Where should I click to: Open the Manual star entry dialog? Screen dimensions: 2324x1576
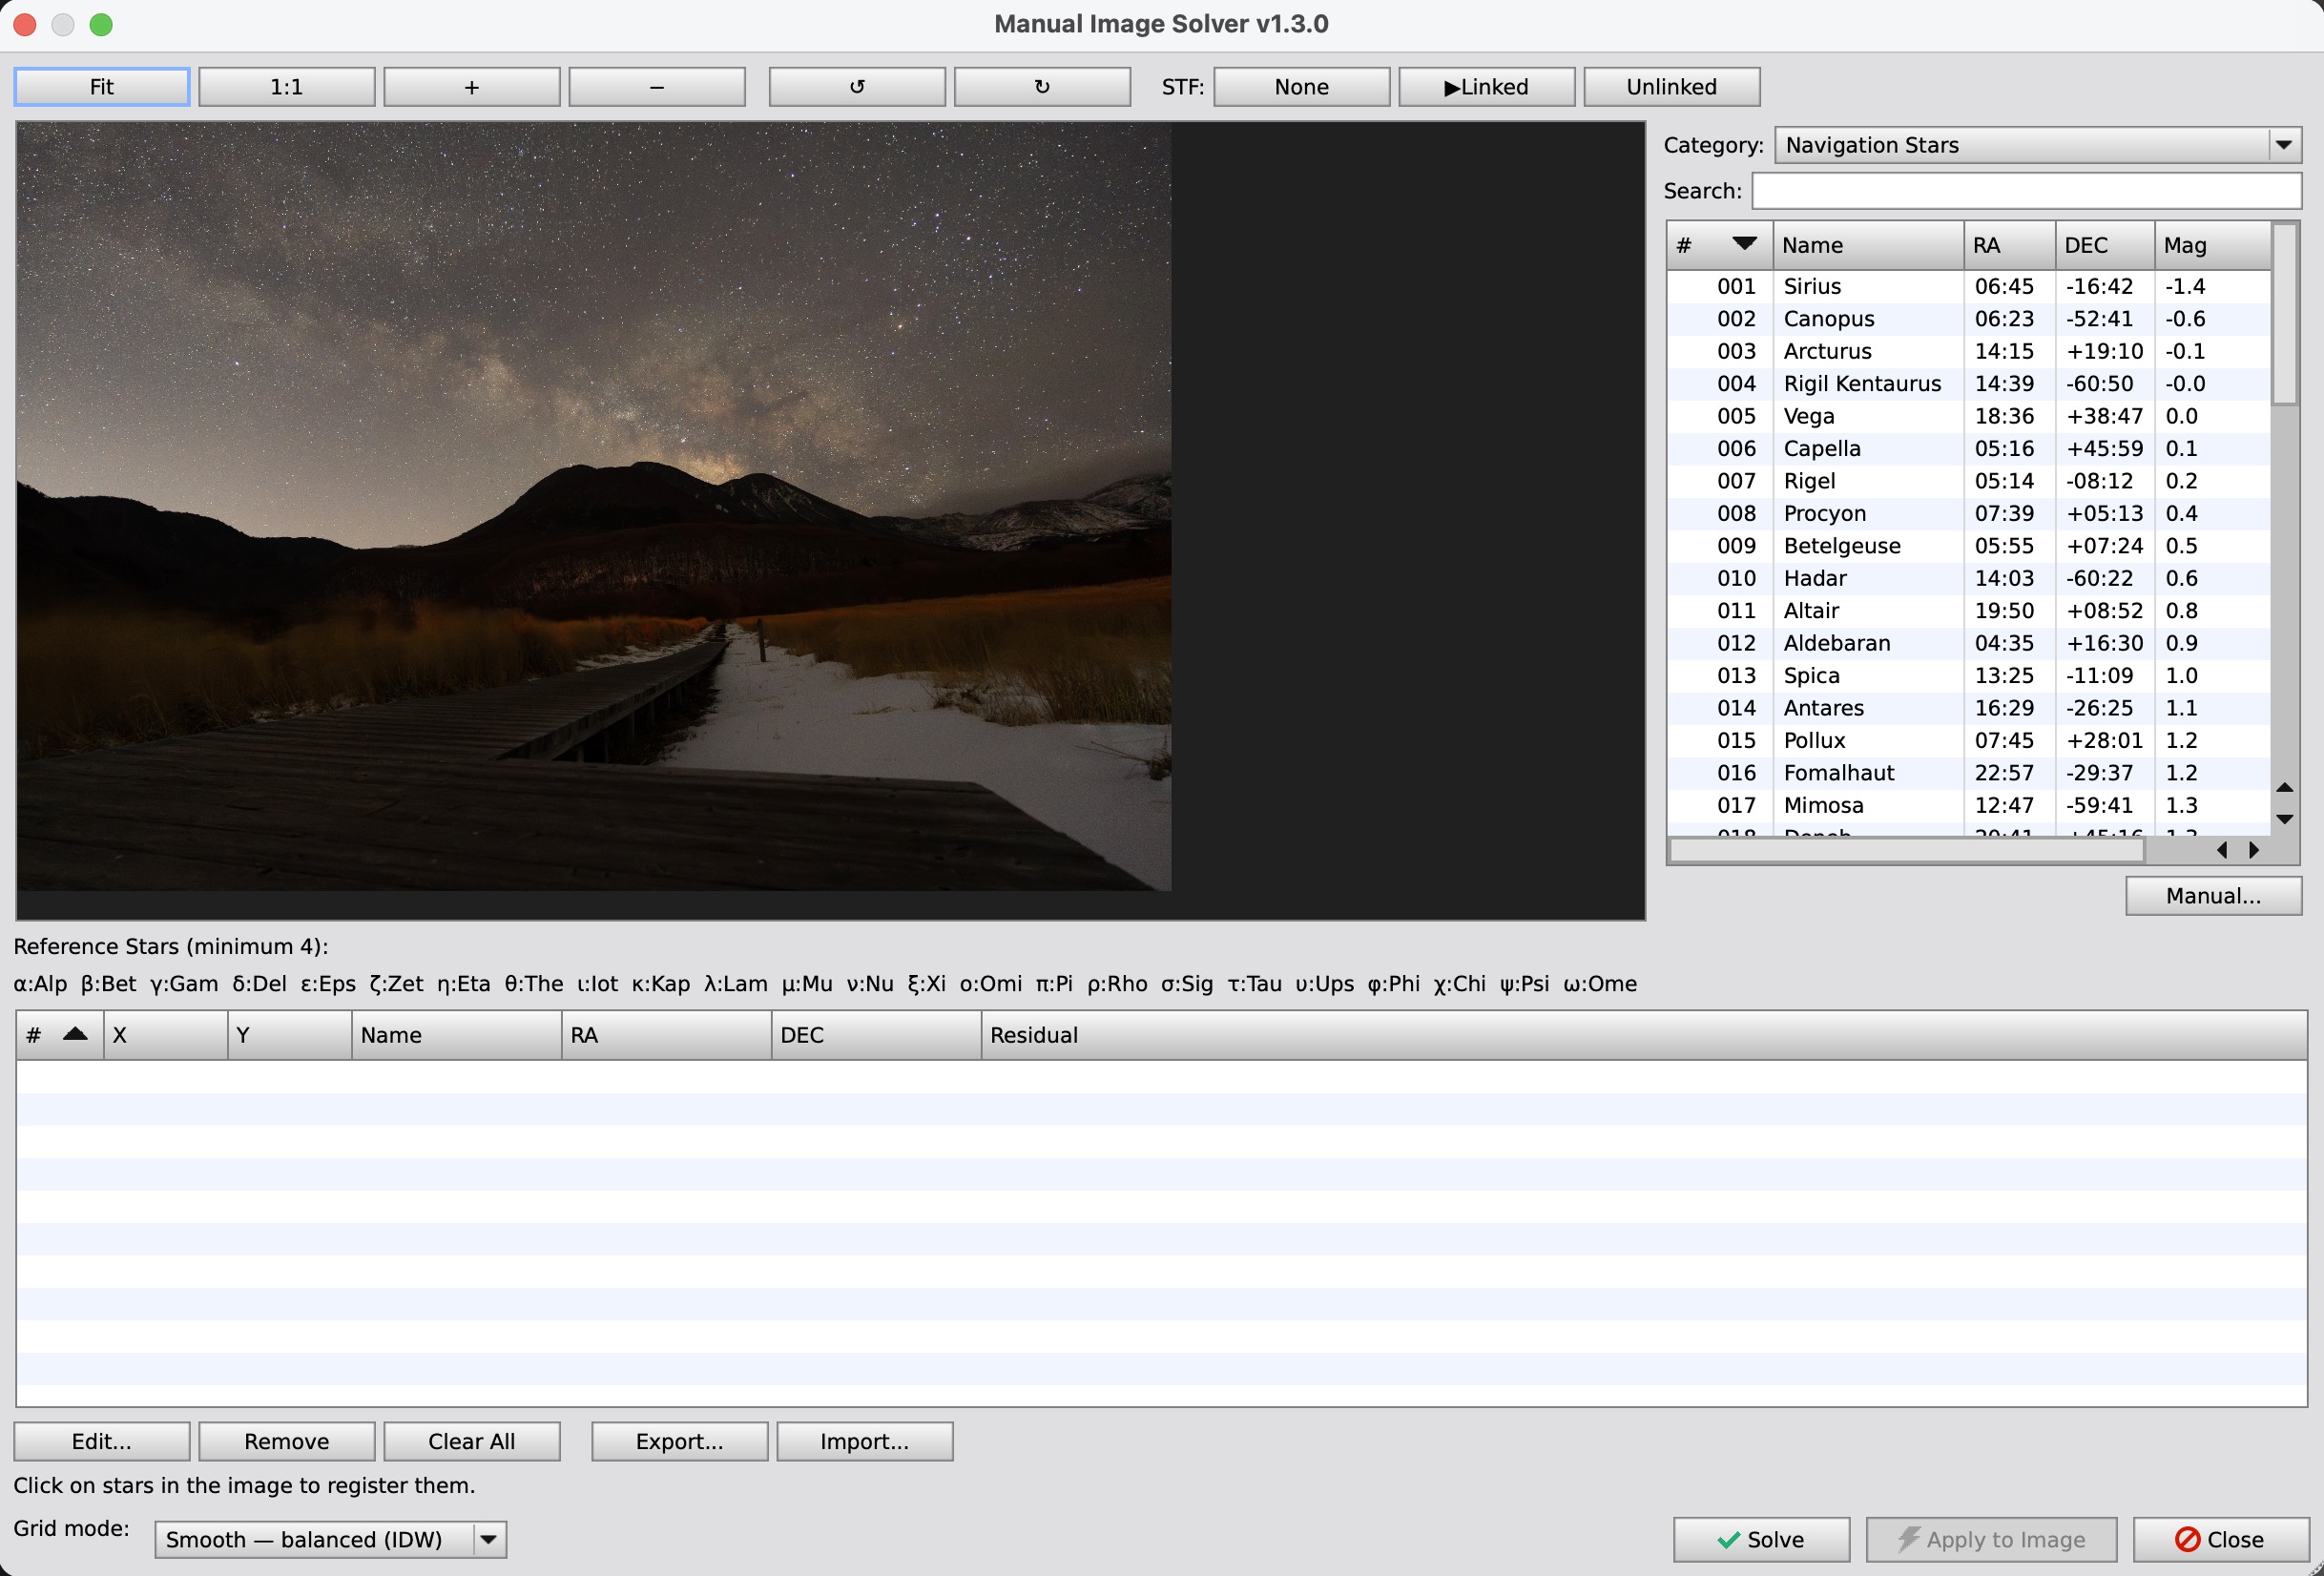(x=2213, y=896)
